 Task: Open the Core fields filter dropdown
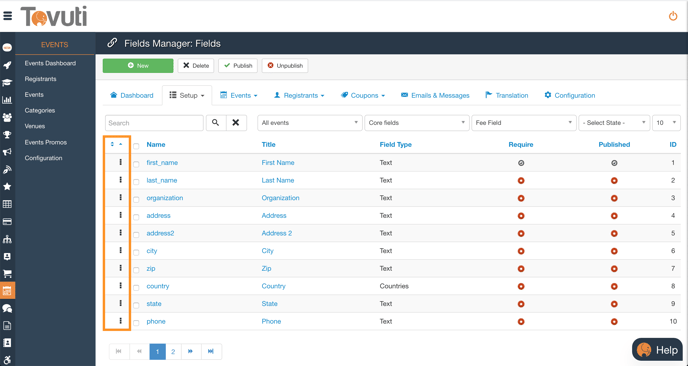(x=417, y=123)
